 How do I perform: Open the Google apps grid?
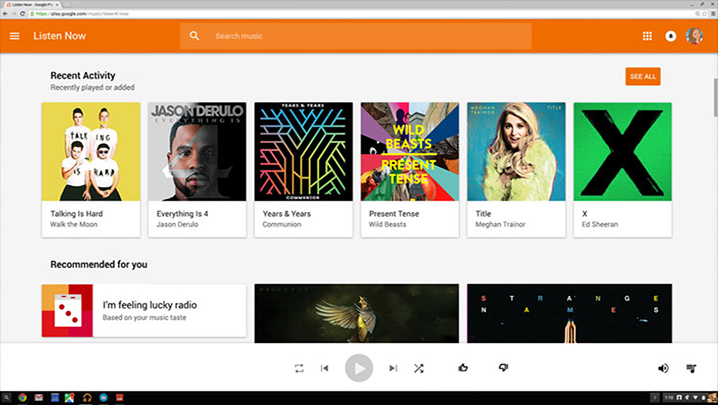pyautogui.click(x=647, y=36)
